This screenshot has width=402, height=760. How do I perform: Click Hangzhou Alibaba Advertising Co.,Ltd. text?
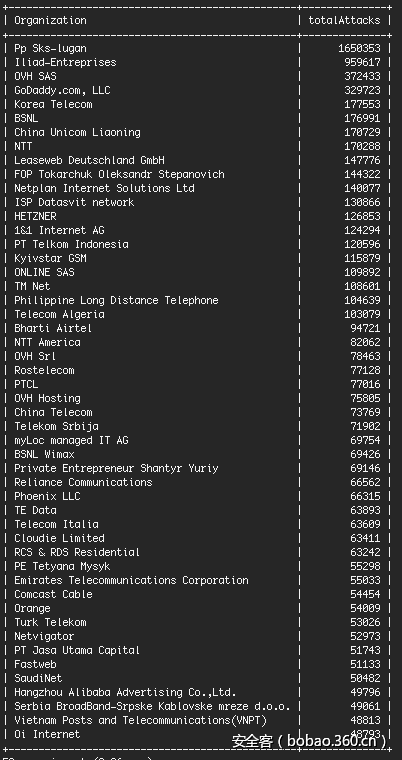click(125, 692)
